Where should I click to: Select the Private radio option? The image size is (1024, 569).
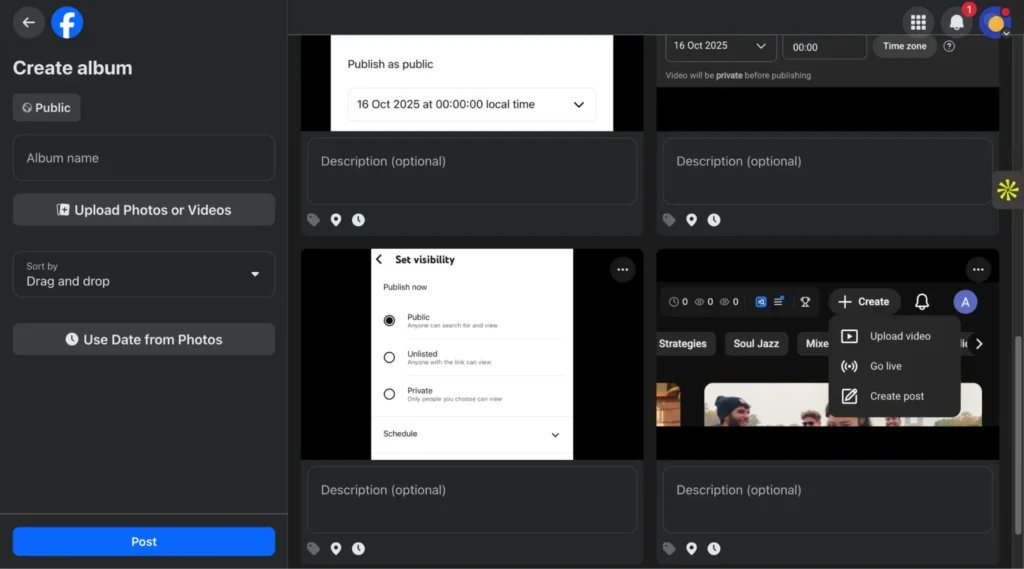coord(390,394)
